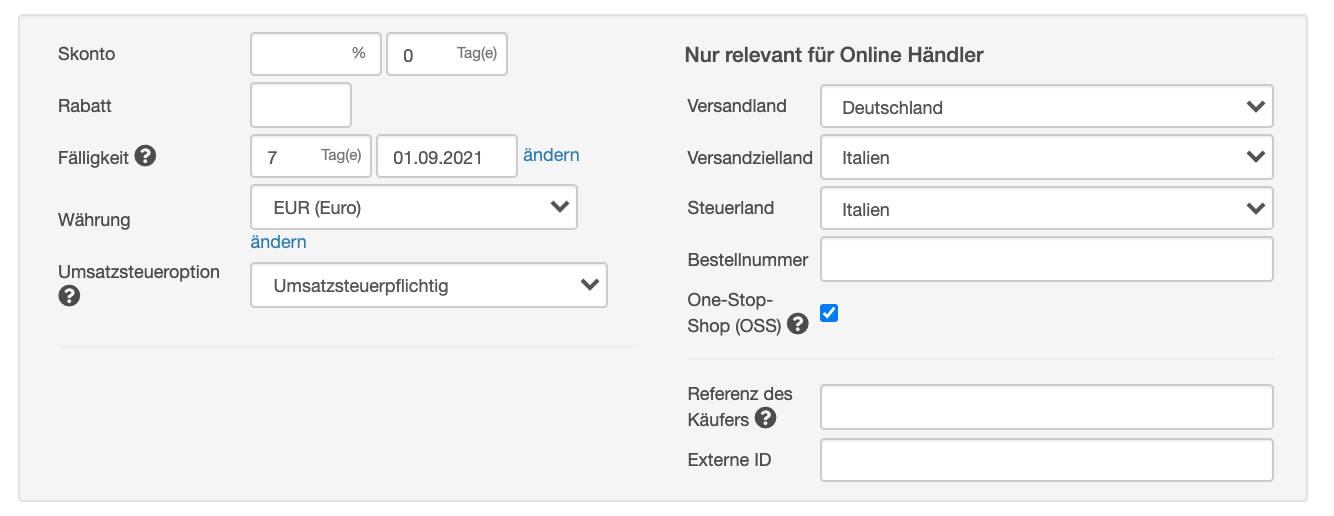The height and width of the screenshot is (516, 1334).
Task: Select the Skonto Tag(e) days field
Action: click(x=447, y=54)
